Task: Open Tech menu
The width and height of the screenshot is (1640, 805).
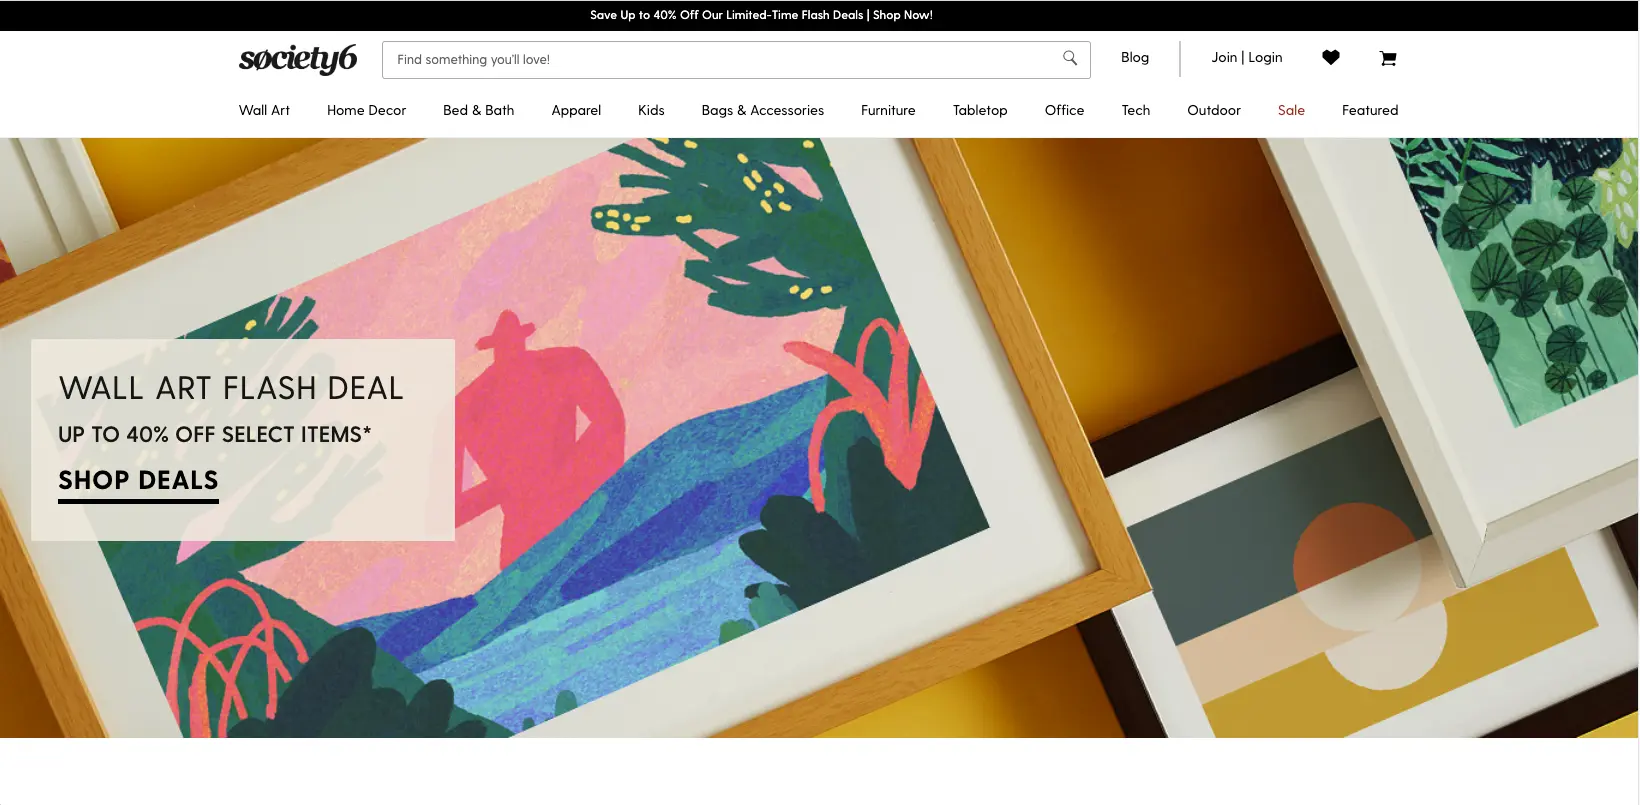Action: (1136, 110)
